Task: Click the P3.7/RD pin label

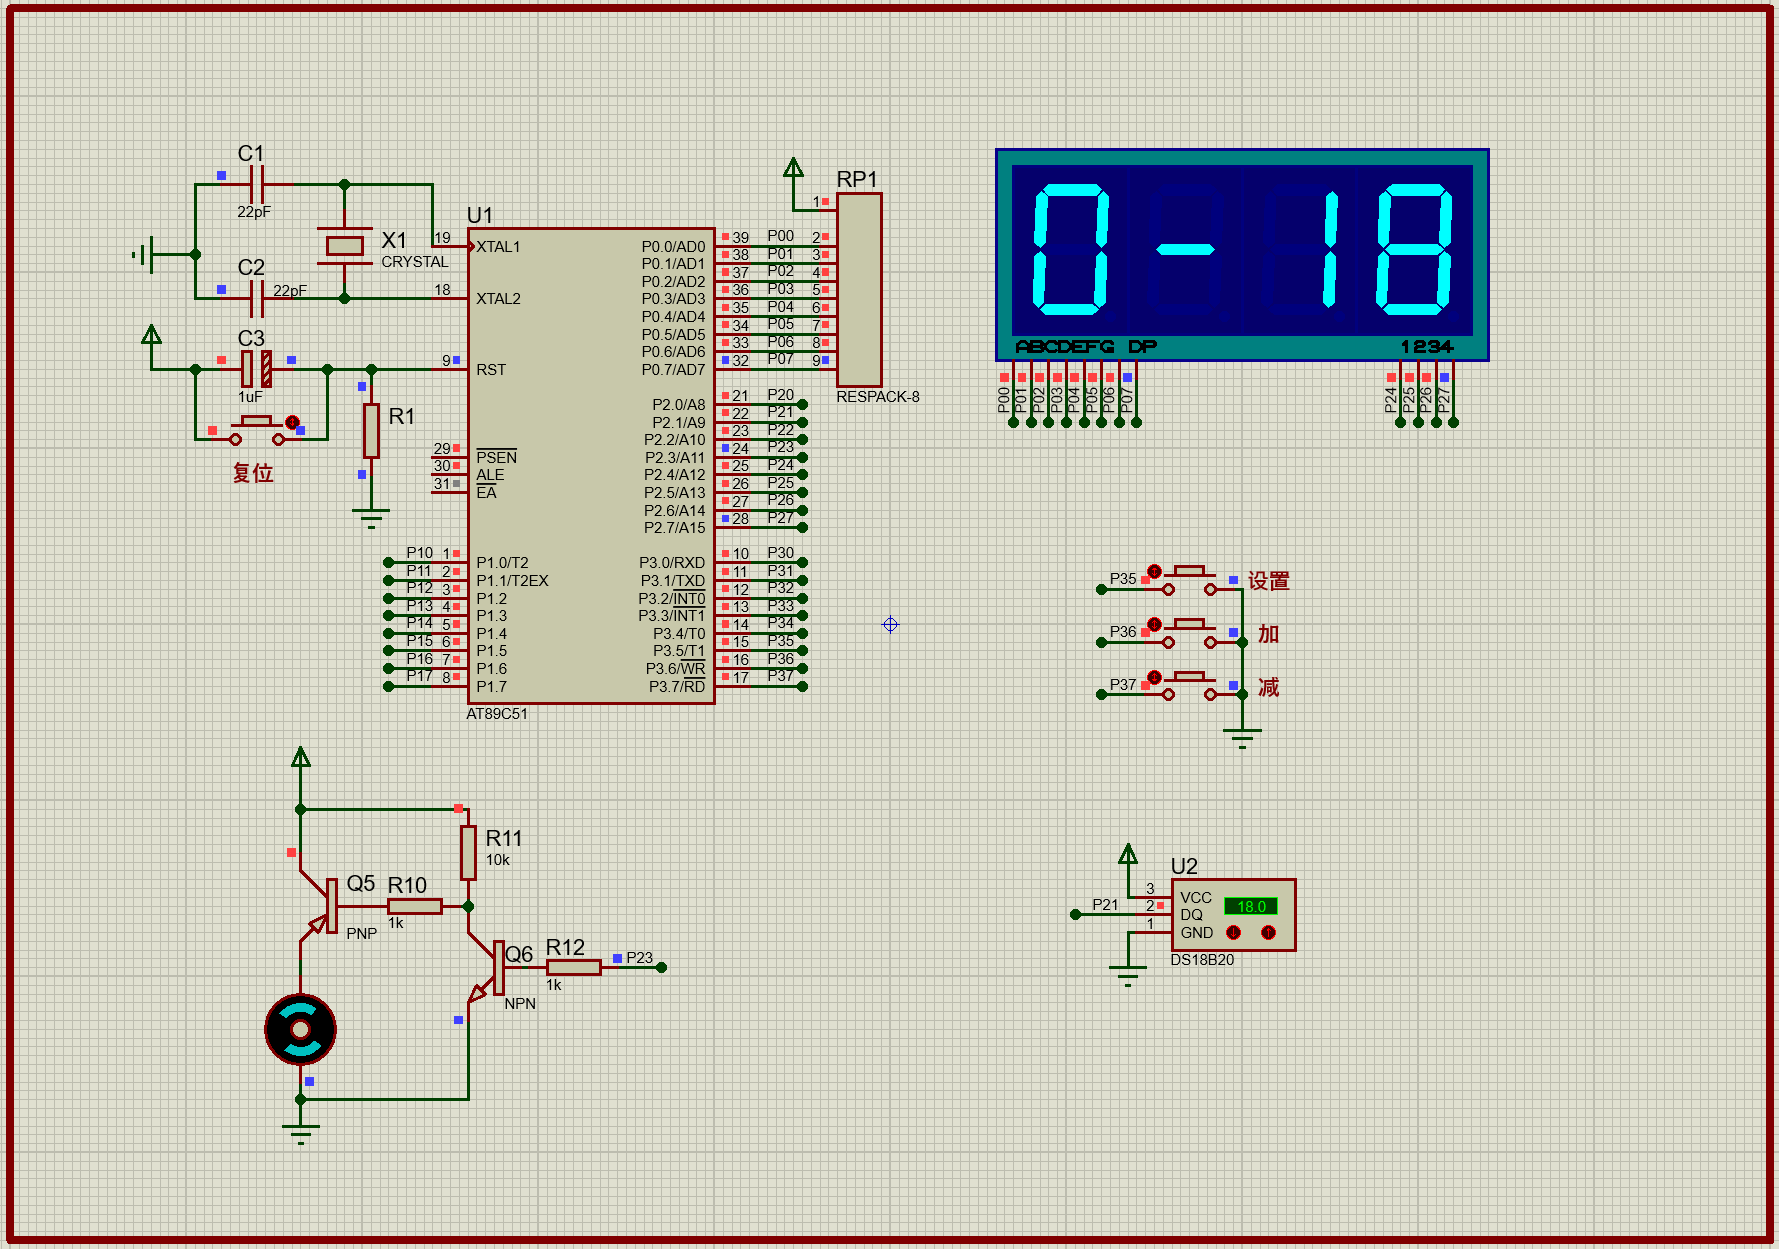Action: point(677,687)
